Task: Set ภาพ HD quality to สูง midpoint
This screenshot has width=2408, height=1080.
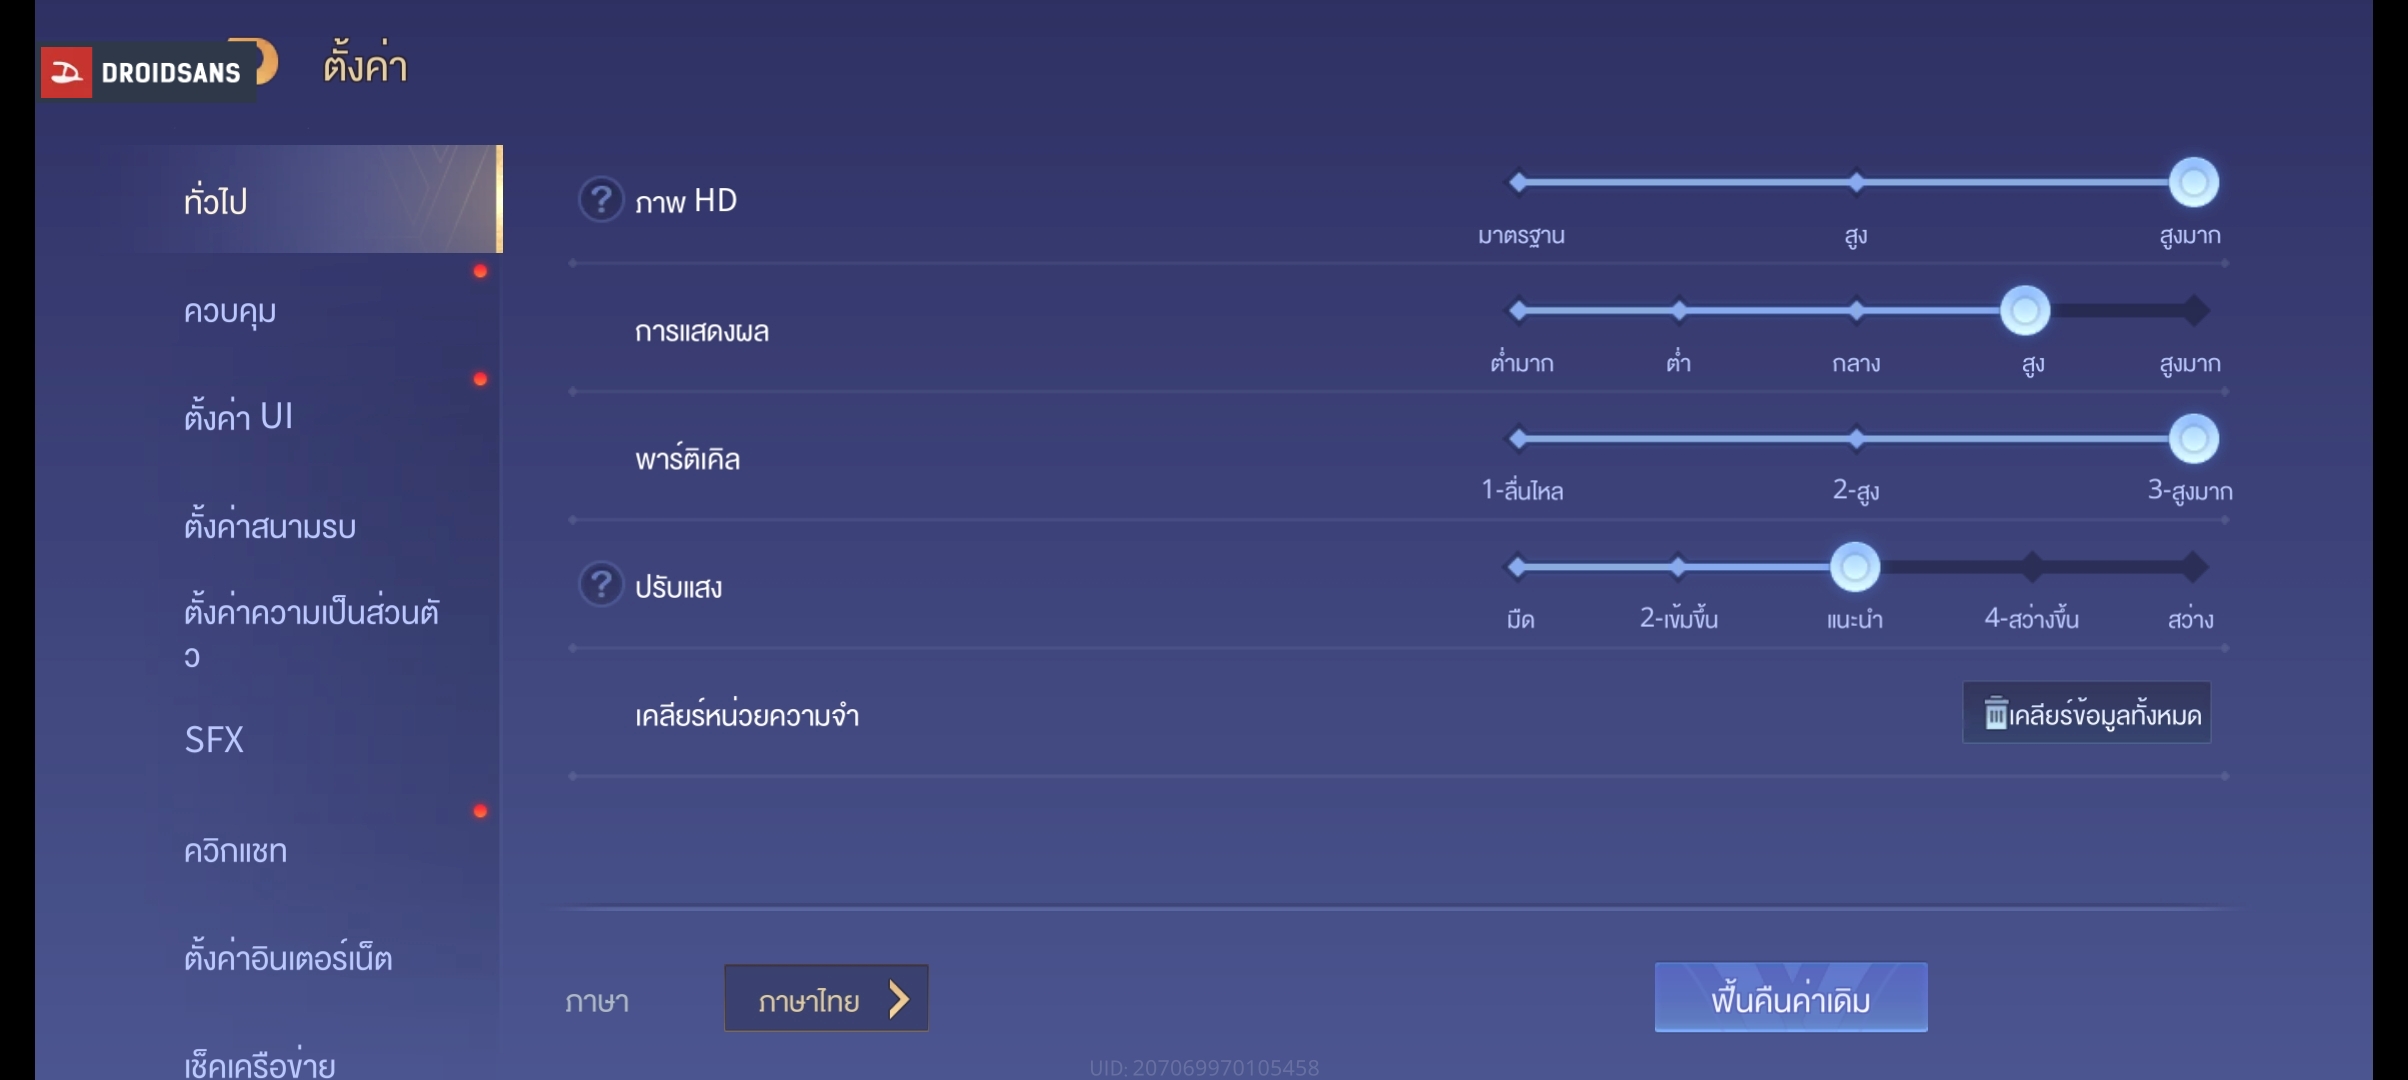Action: pos(1856,182)
